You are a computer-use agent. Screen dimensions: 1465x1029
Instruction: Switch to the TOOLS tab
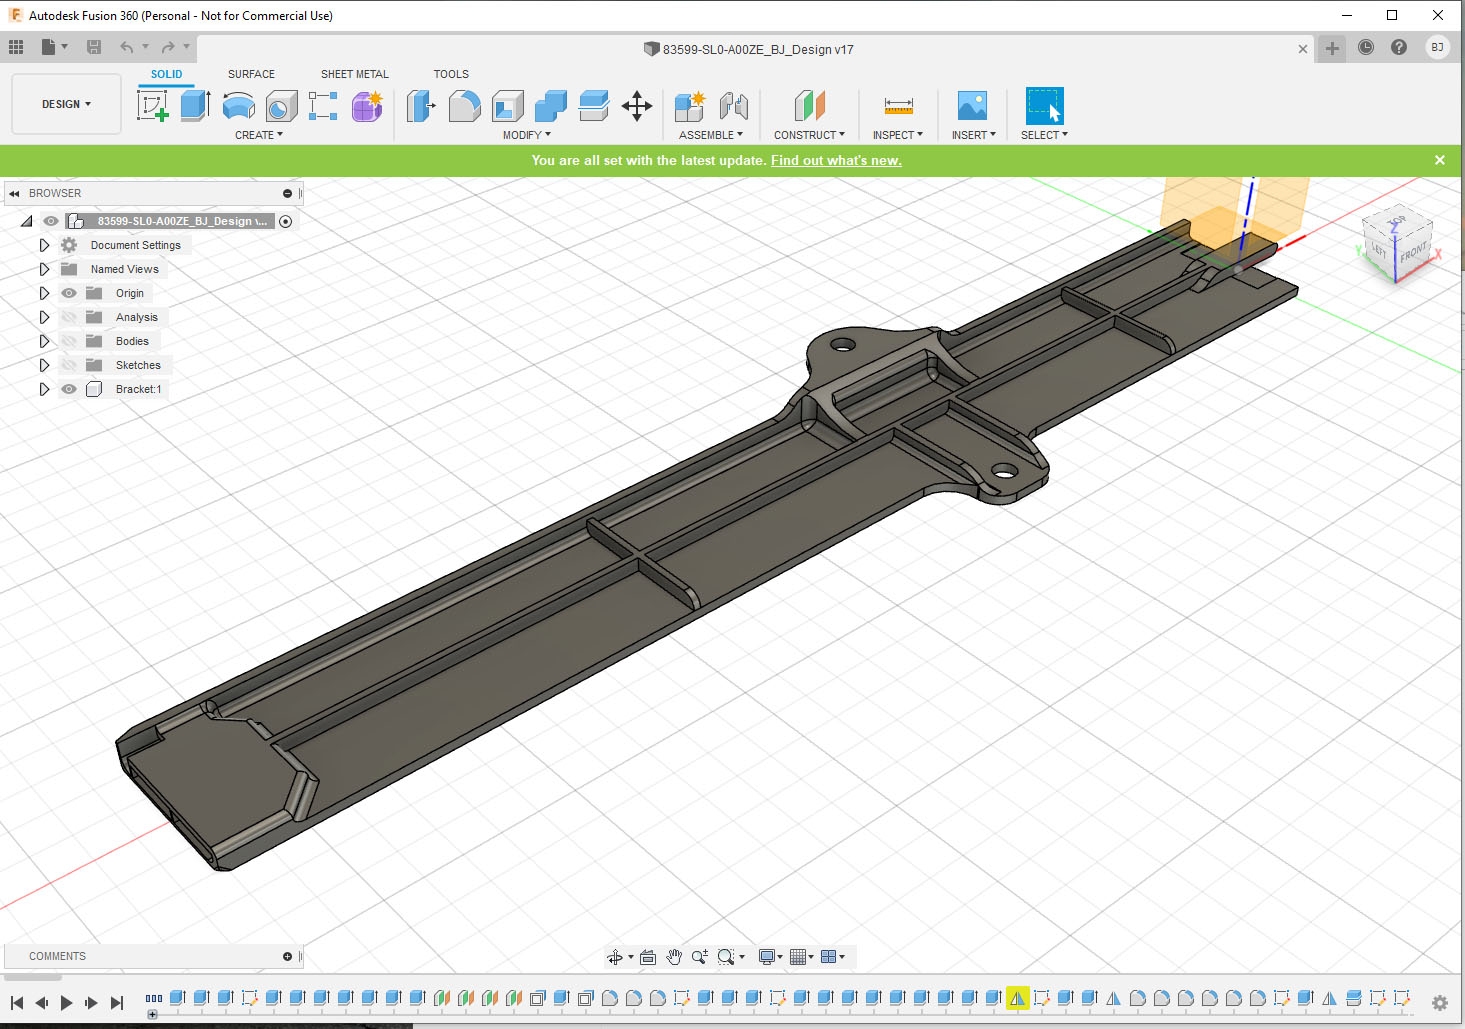(451, 74)
